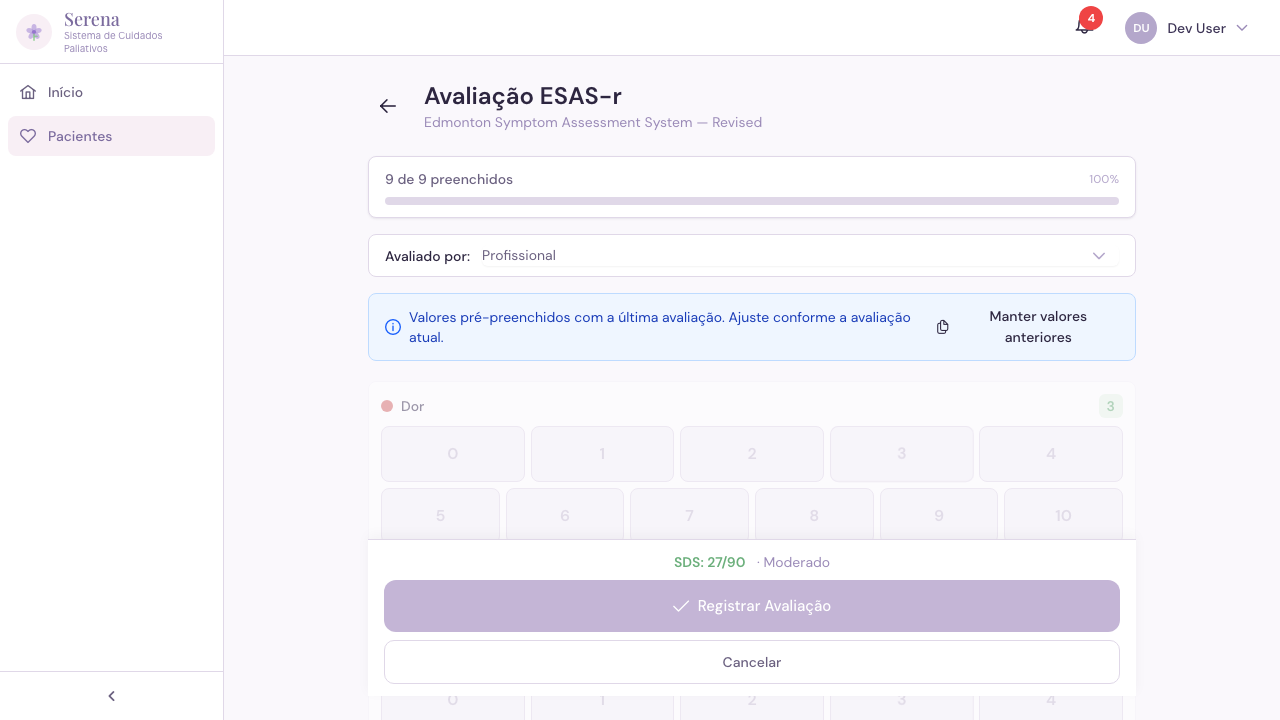Click the info icon in the blue banner
Image resolution: width=1280 pixels, height=720 pixels.
(393, 327)
